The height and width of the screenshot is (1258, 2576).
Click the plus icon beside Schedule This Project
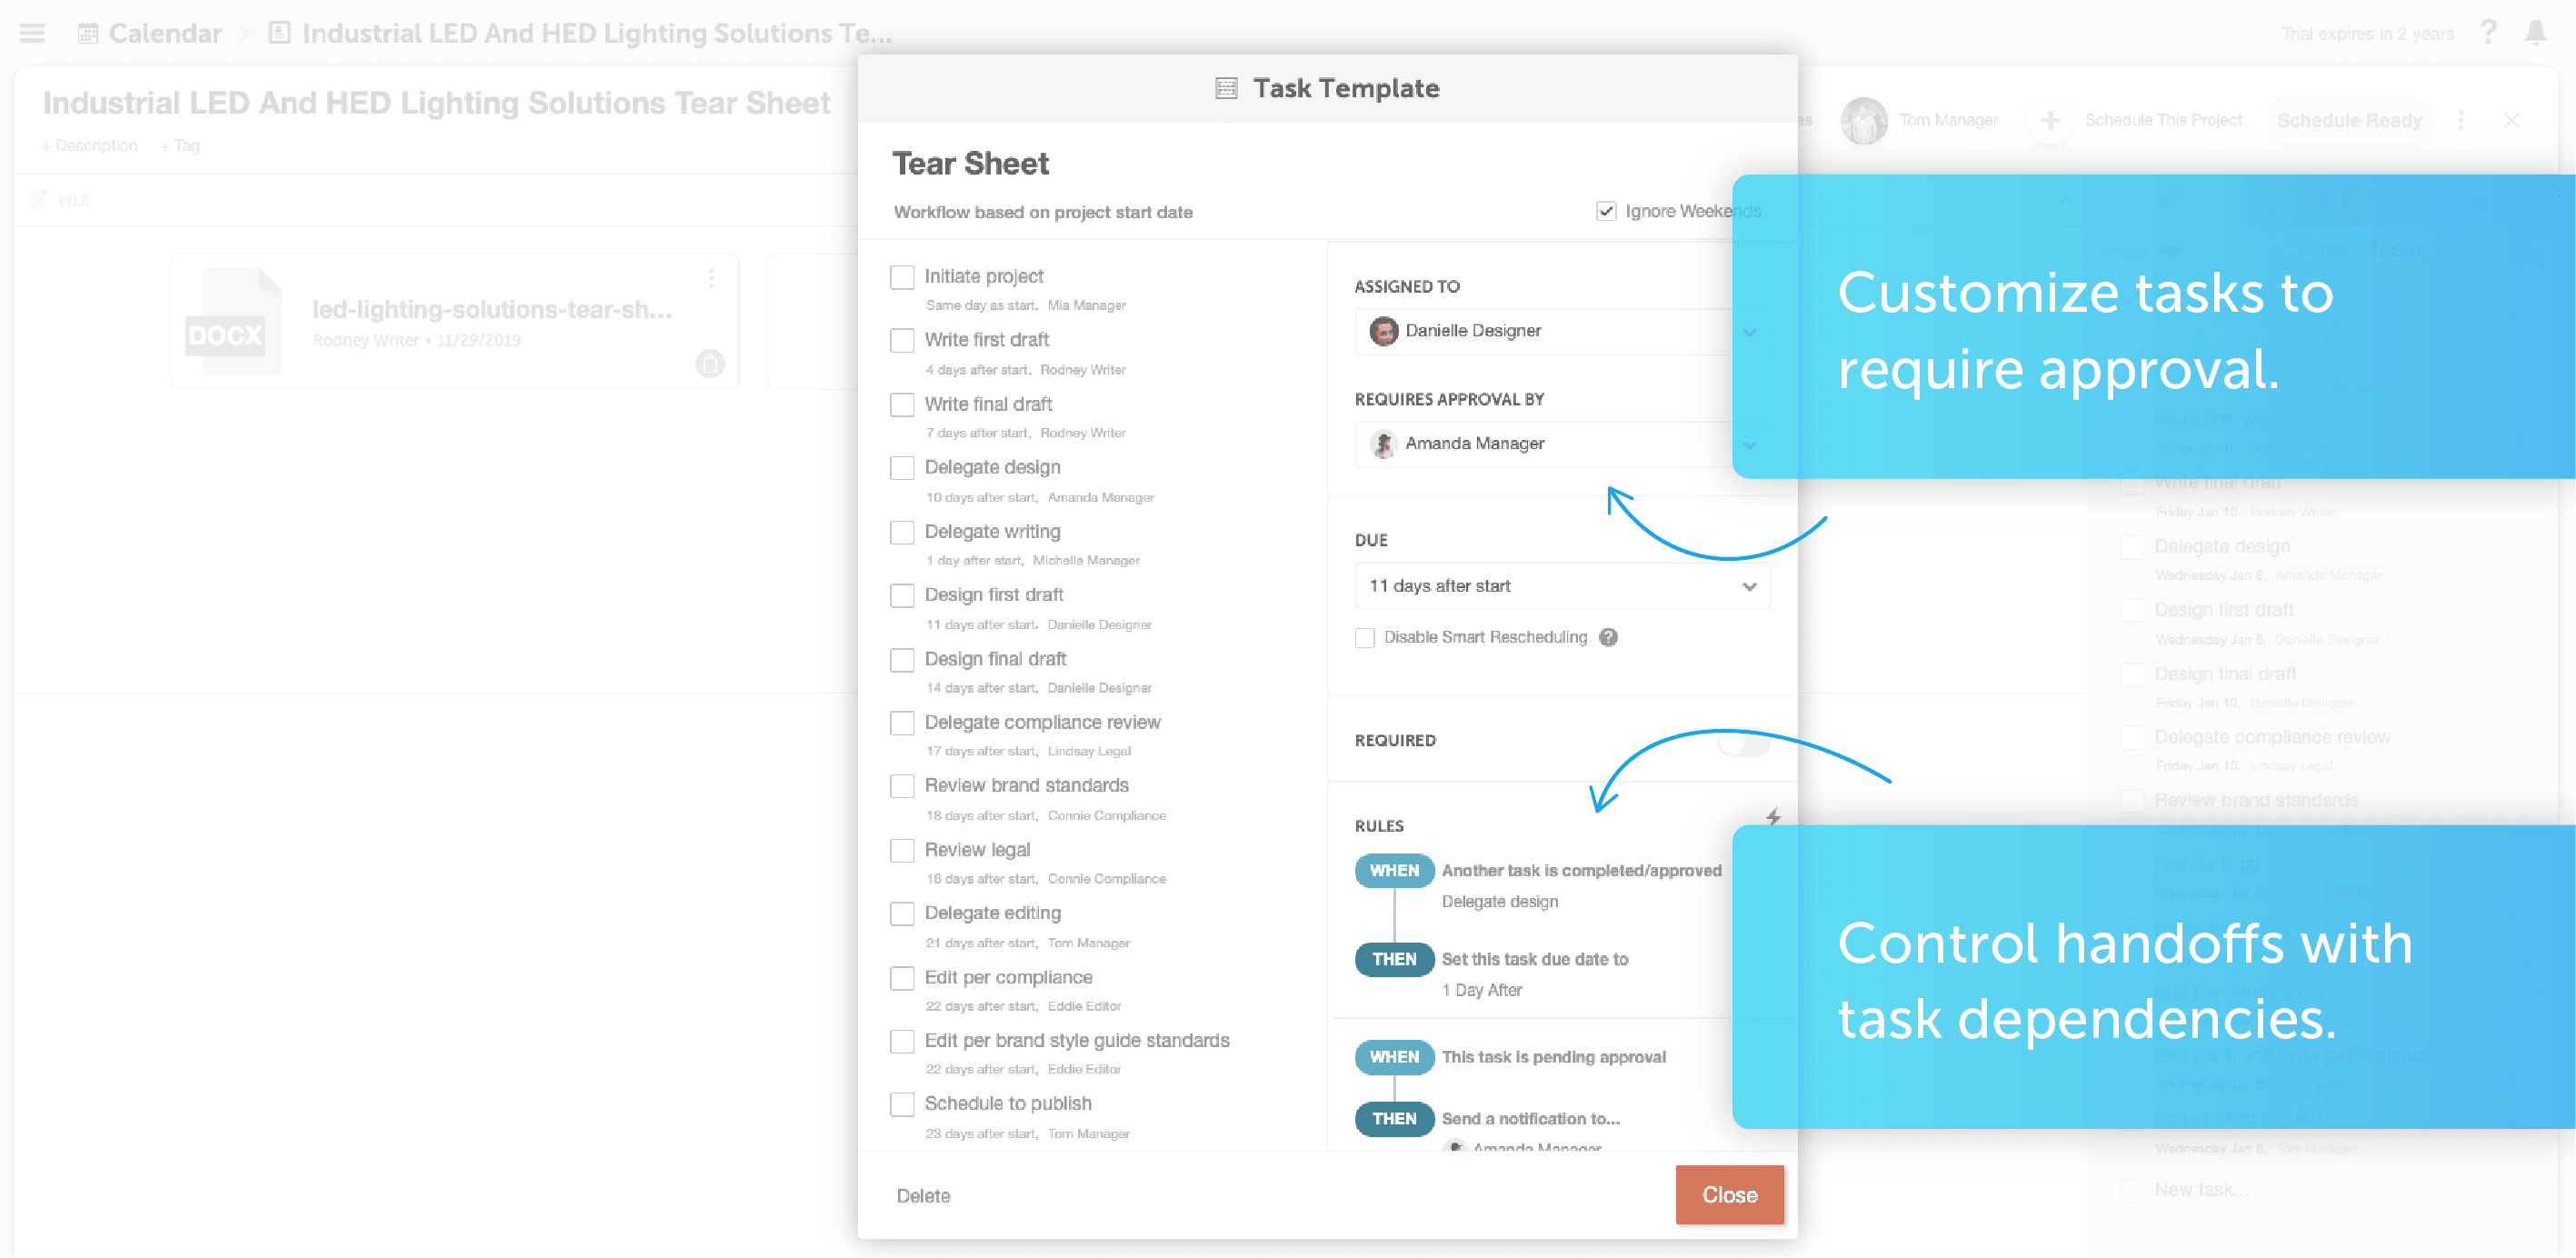pyautogui.click(x=2049, y=120)
